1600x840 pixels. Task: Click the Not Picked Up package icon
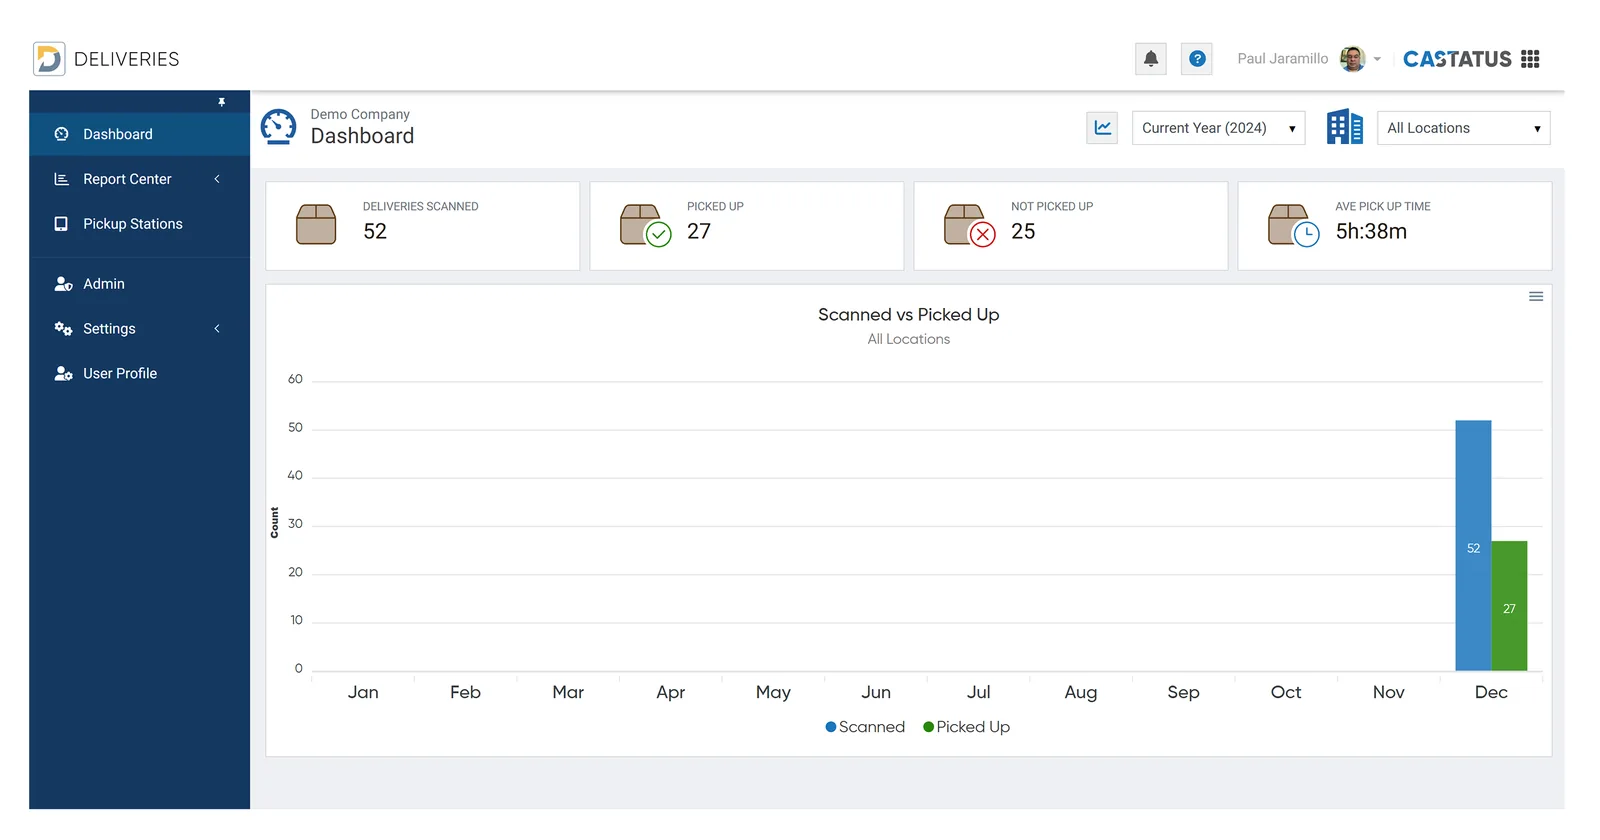point(969,226)
